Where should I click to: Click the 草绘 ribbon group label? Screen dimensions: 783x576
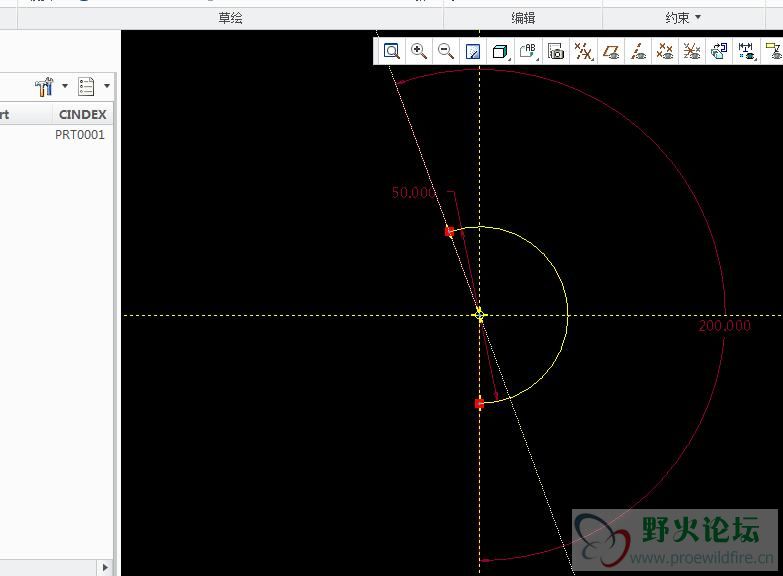click(x=230, y=18)
